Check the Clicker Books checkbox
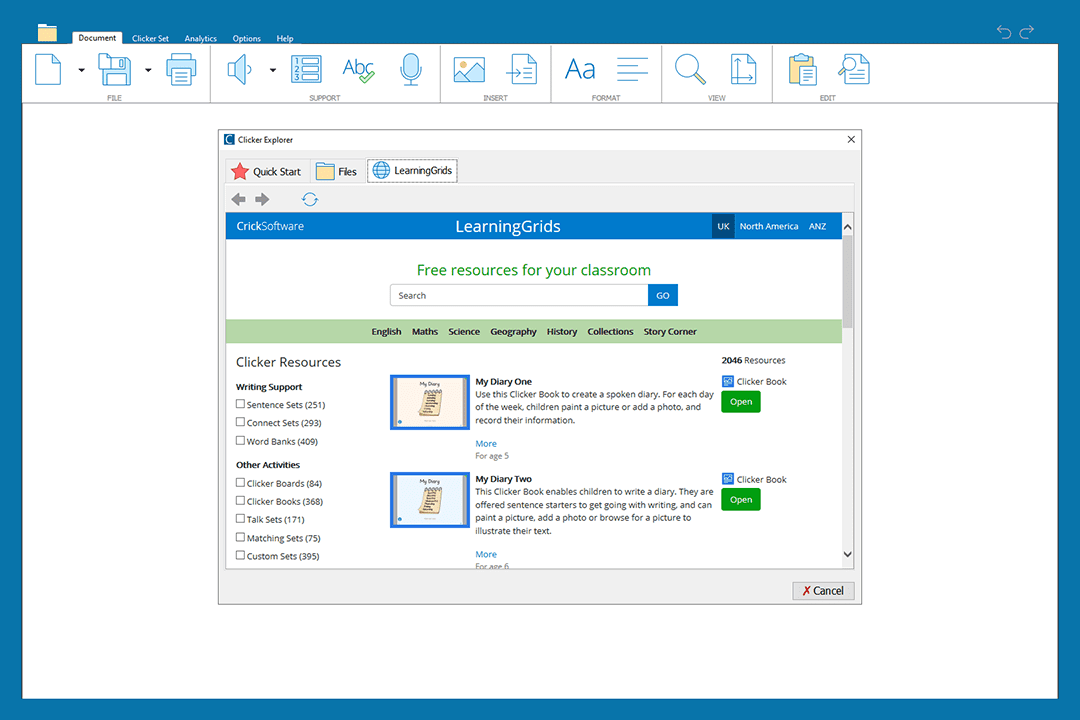Image resolution: width=1080 pixels, height=720 pixels. tap(240, 501)
